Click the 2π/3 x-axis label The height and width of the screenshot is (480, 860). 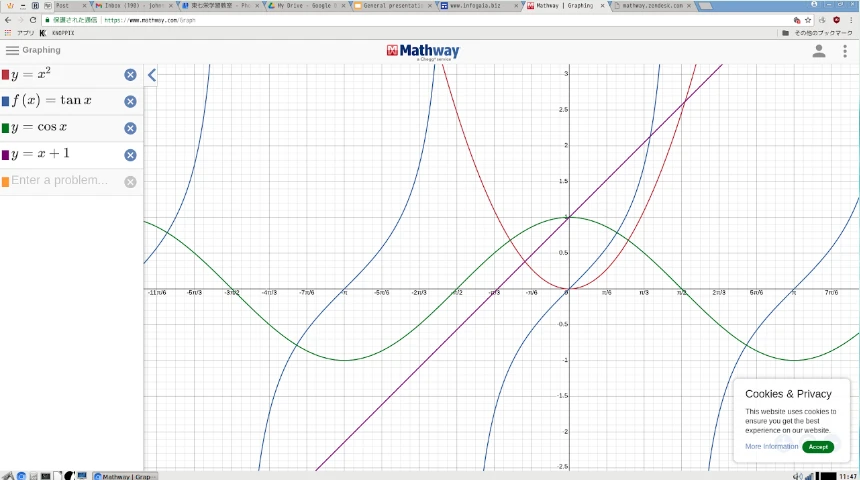pyautogui.click(x=718, y=293)
